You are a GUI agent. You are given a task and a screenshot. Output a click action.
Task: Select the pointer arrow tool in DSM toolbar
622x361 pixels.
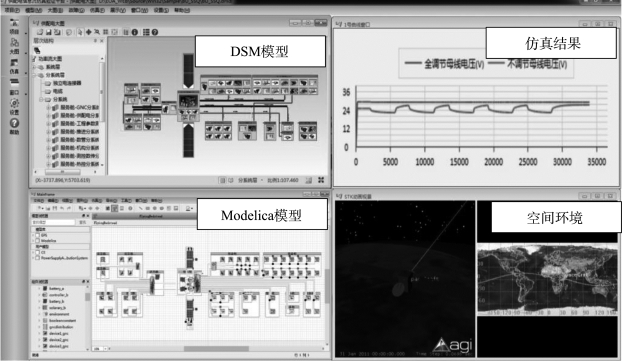(80, 32)
